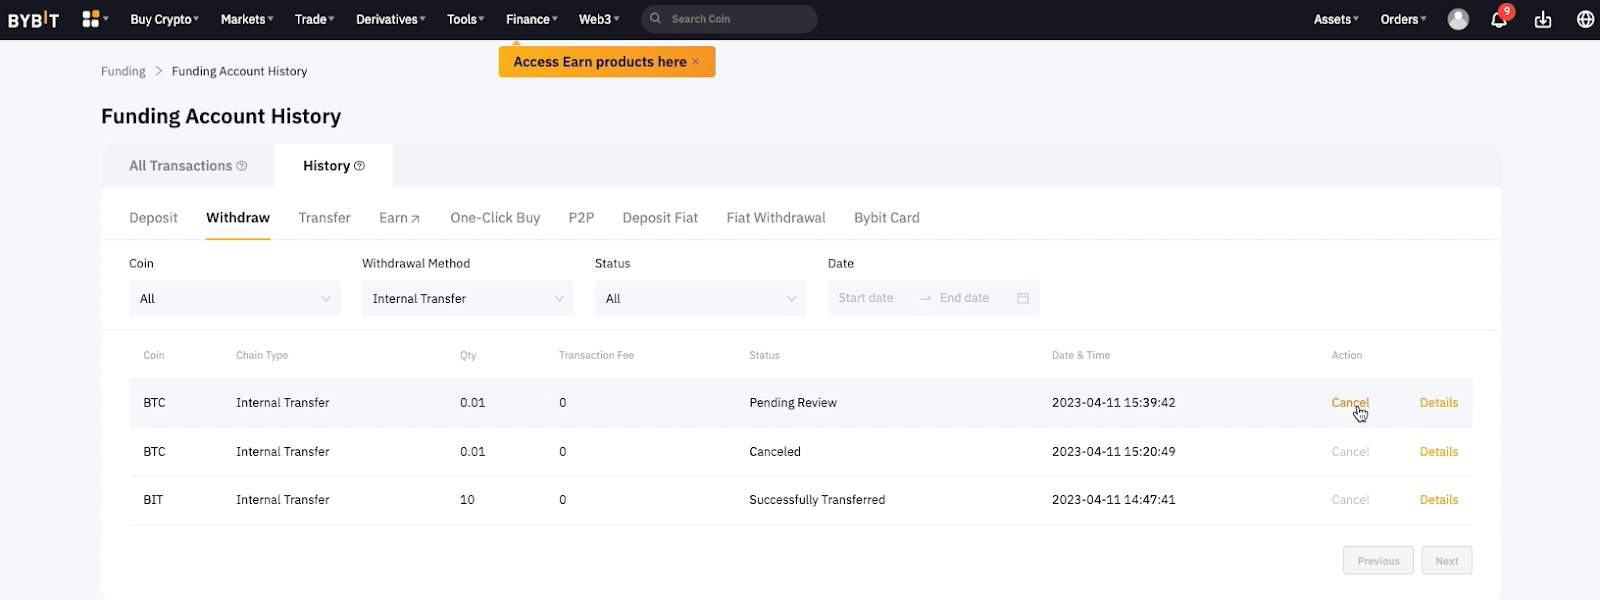1600x600 pixels.
Task: Click the Start date input
Action: point(867,298)
